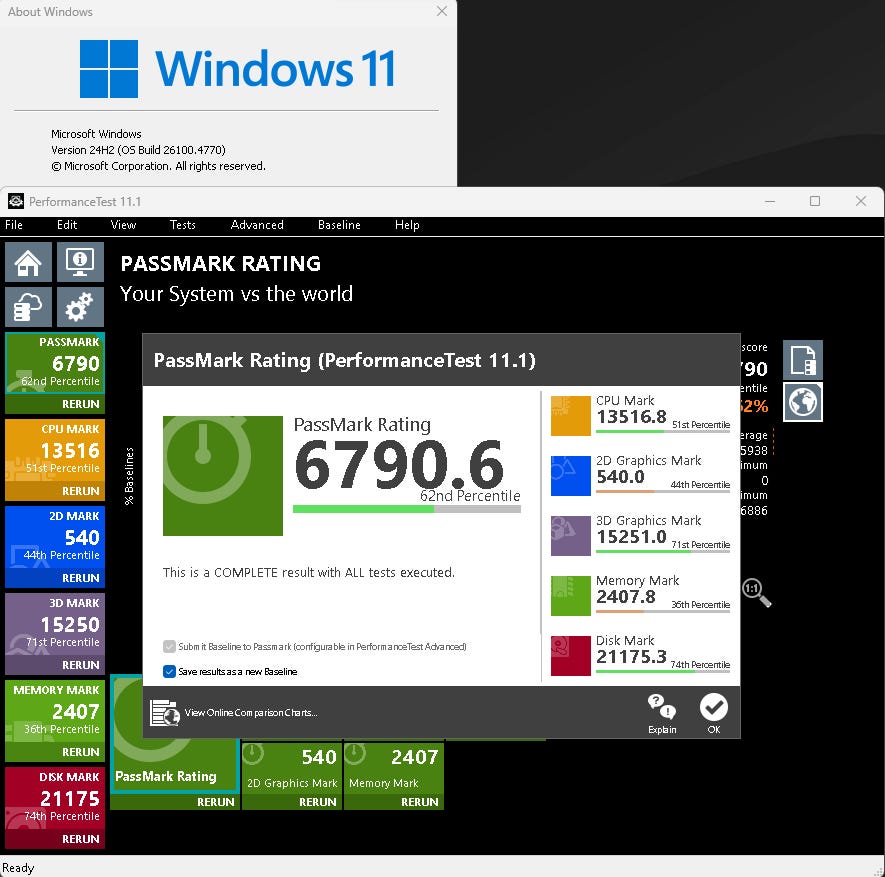
Task: Minimize the PerformanceTest window
Action: point(770,201)
